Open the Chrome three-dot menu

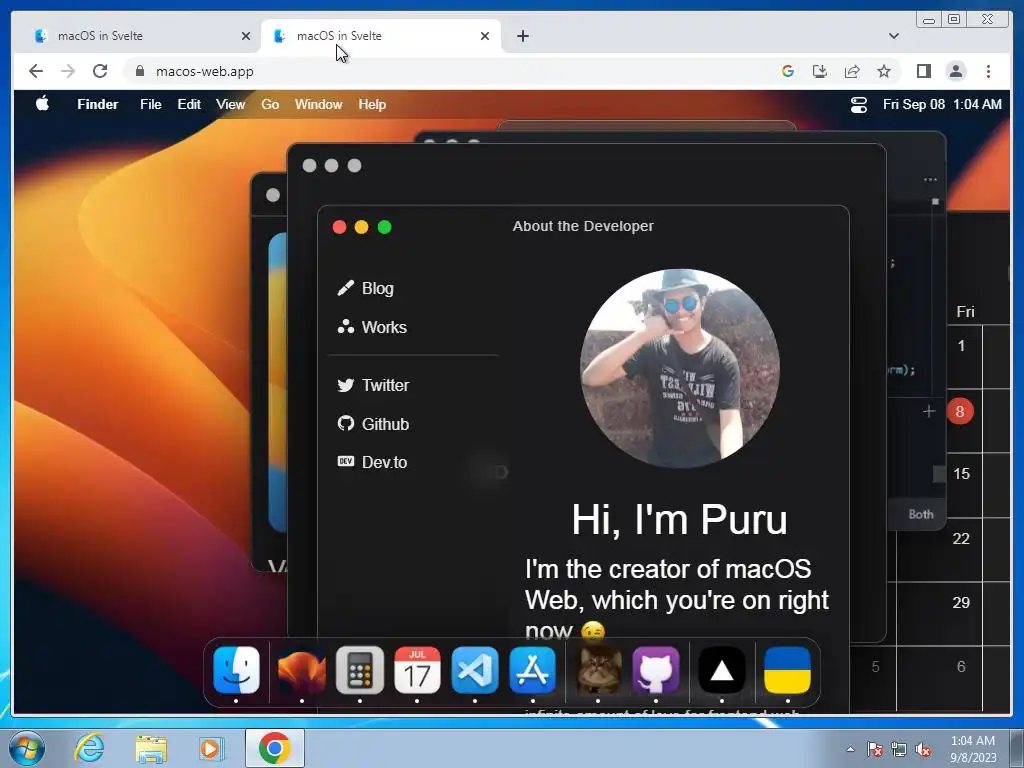pyautogui.click(x=988, y=71)
